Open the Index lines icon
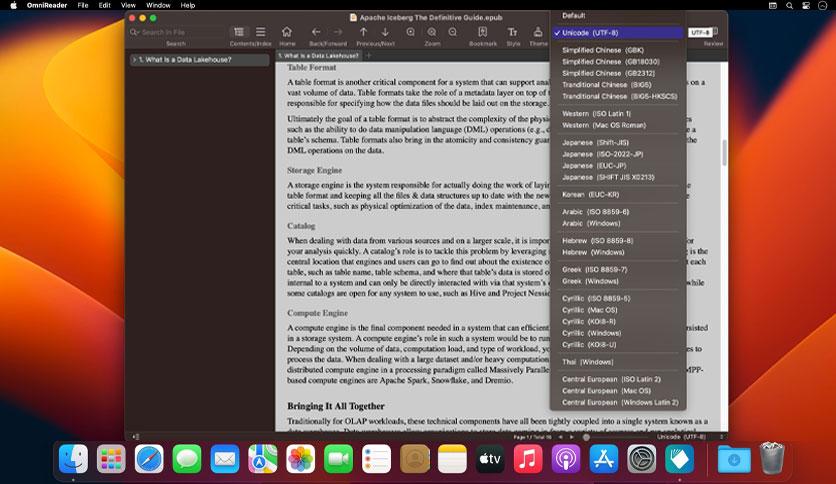 pos(260,32)
